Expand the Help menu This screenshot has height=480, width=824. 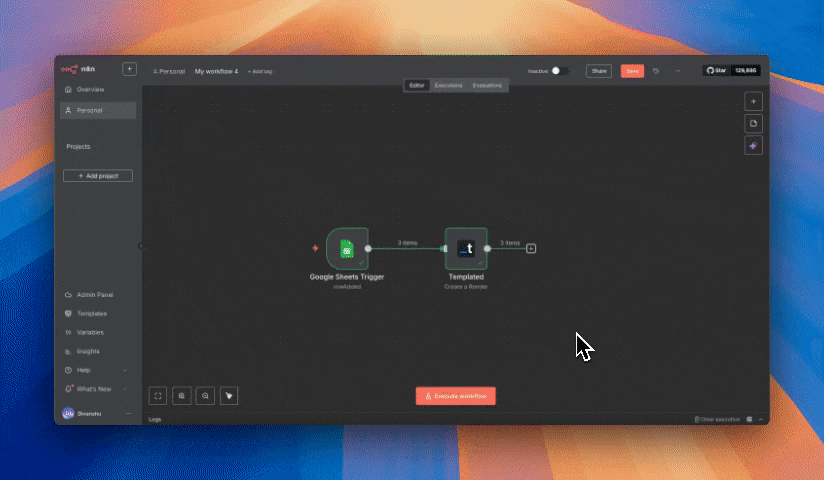[96, 370]
